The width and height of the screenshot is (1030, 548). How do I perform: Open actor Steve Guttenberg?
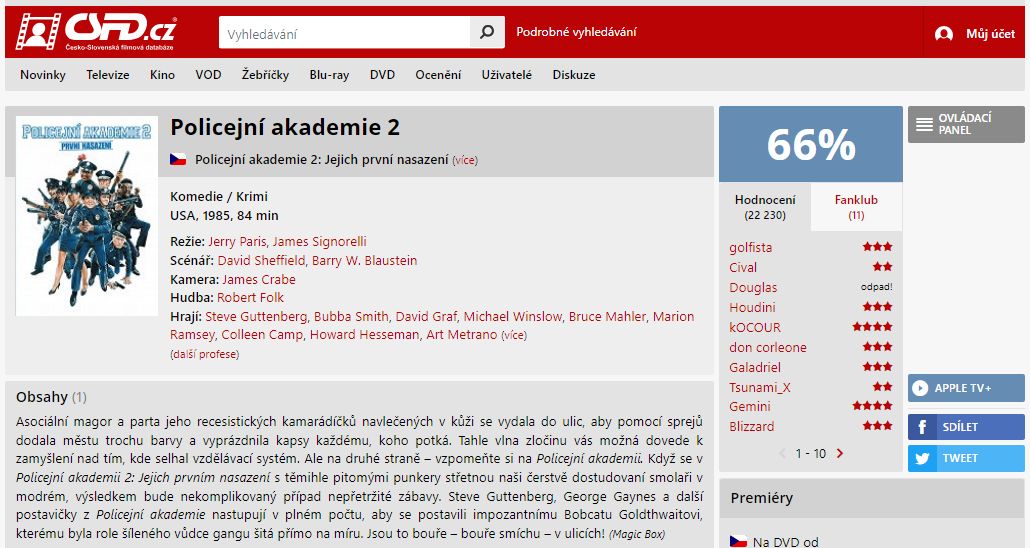(256, 317)
